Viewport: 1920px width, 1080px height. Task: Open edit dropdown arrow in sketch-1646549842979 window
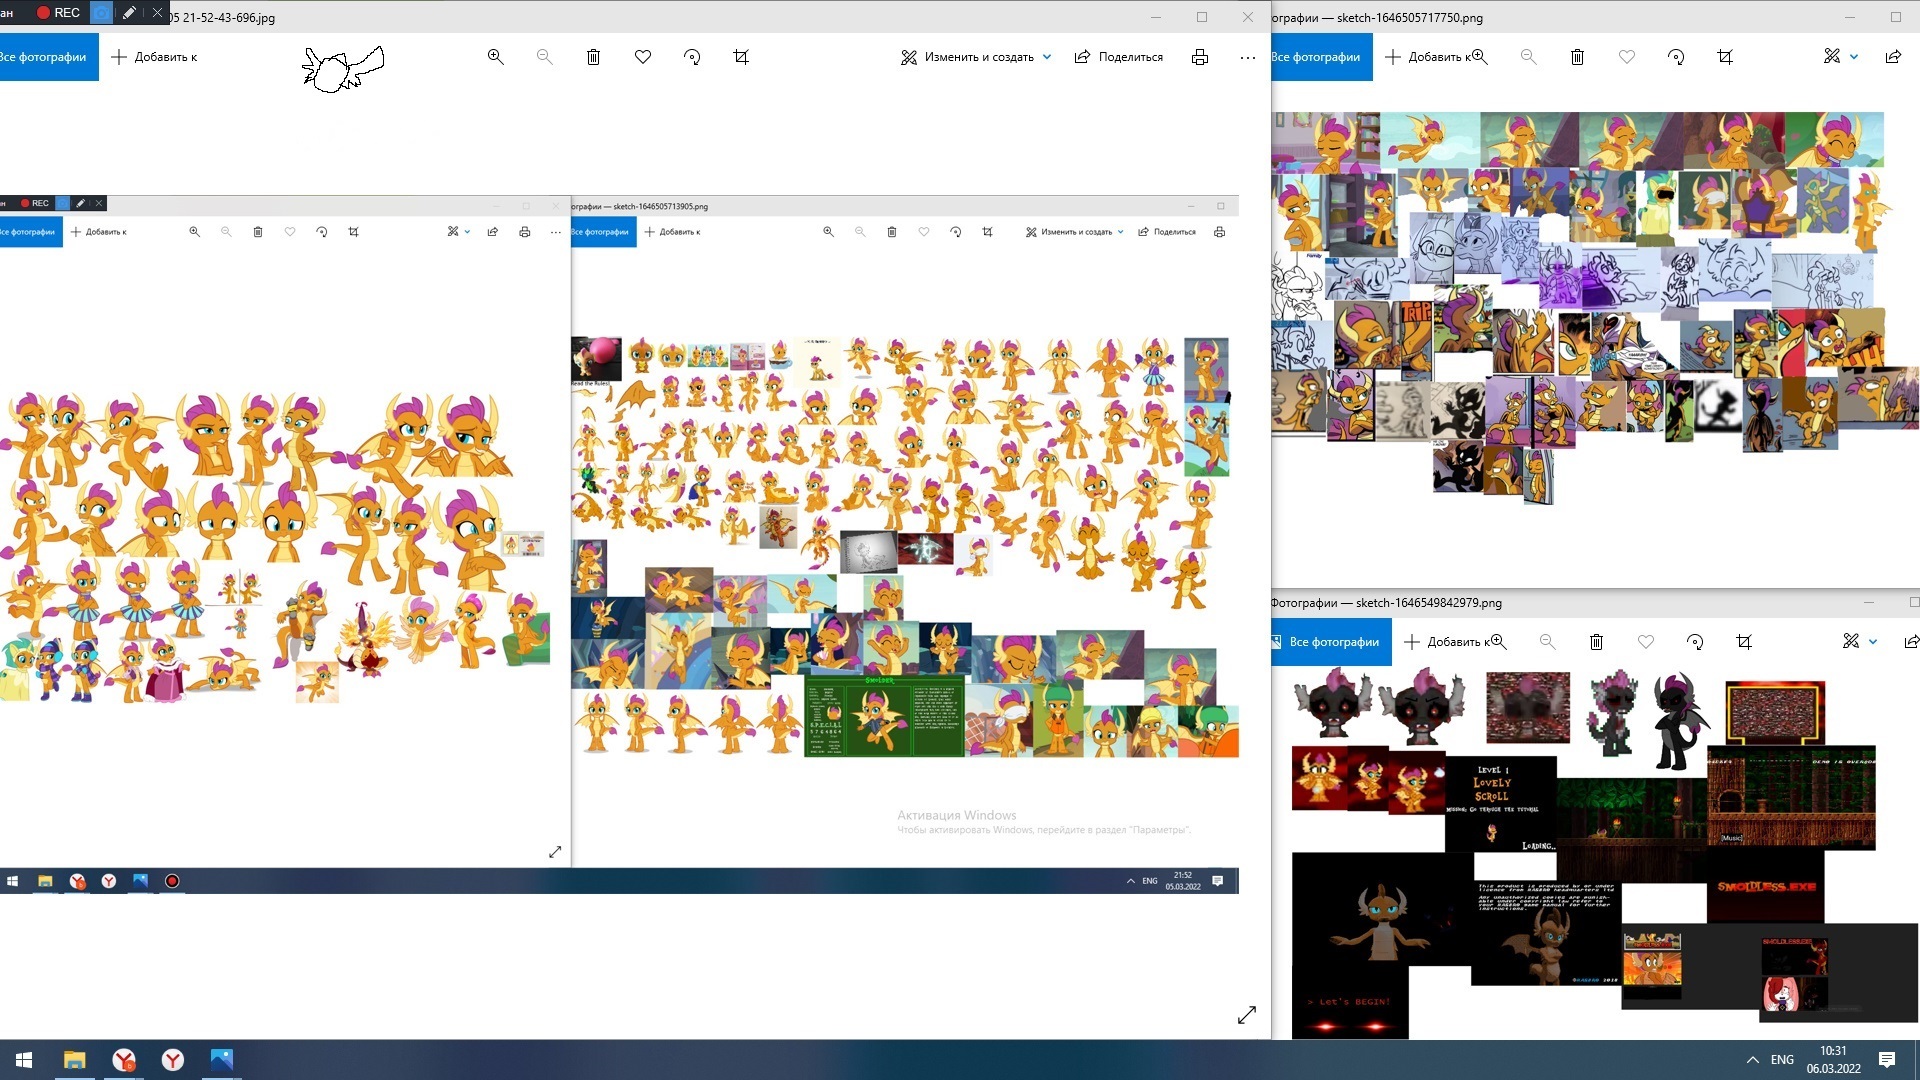[x=1873, y=642]
